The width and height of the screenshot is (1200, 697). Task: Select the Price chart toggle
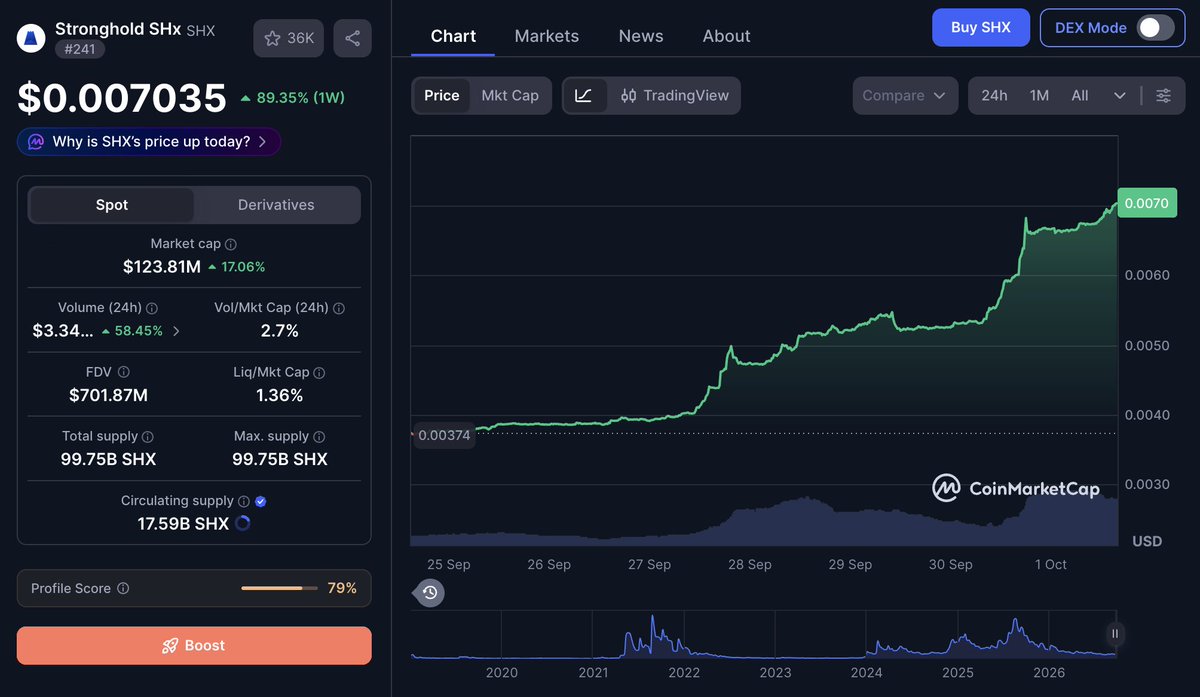[441, 95]
